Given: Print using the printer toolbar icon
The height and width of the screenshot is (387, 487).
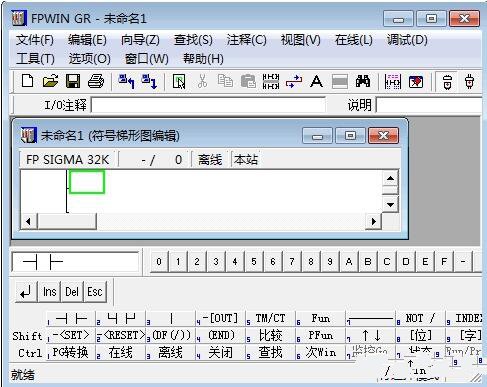Looking at the screenshot, I should [96, 81].
